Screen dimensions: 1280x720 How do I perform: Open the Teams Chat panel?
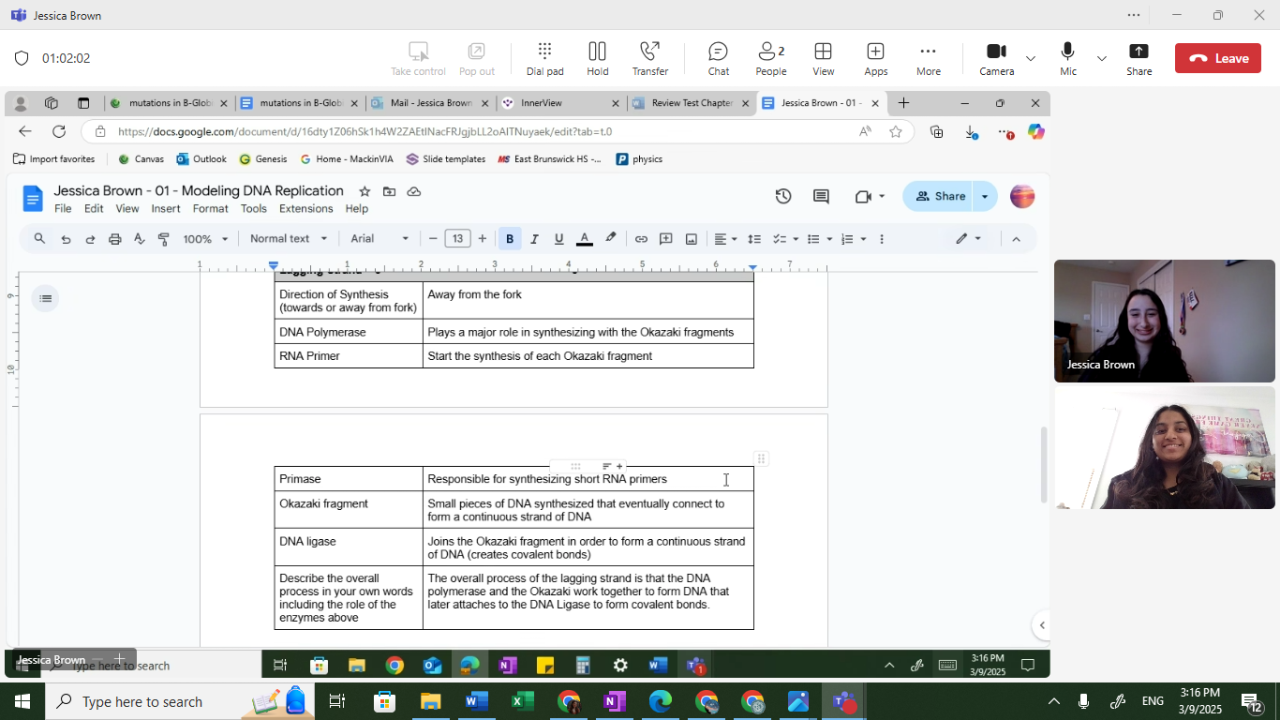pyautogui.click(x=718, y=58)
